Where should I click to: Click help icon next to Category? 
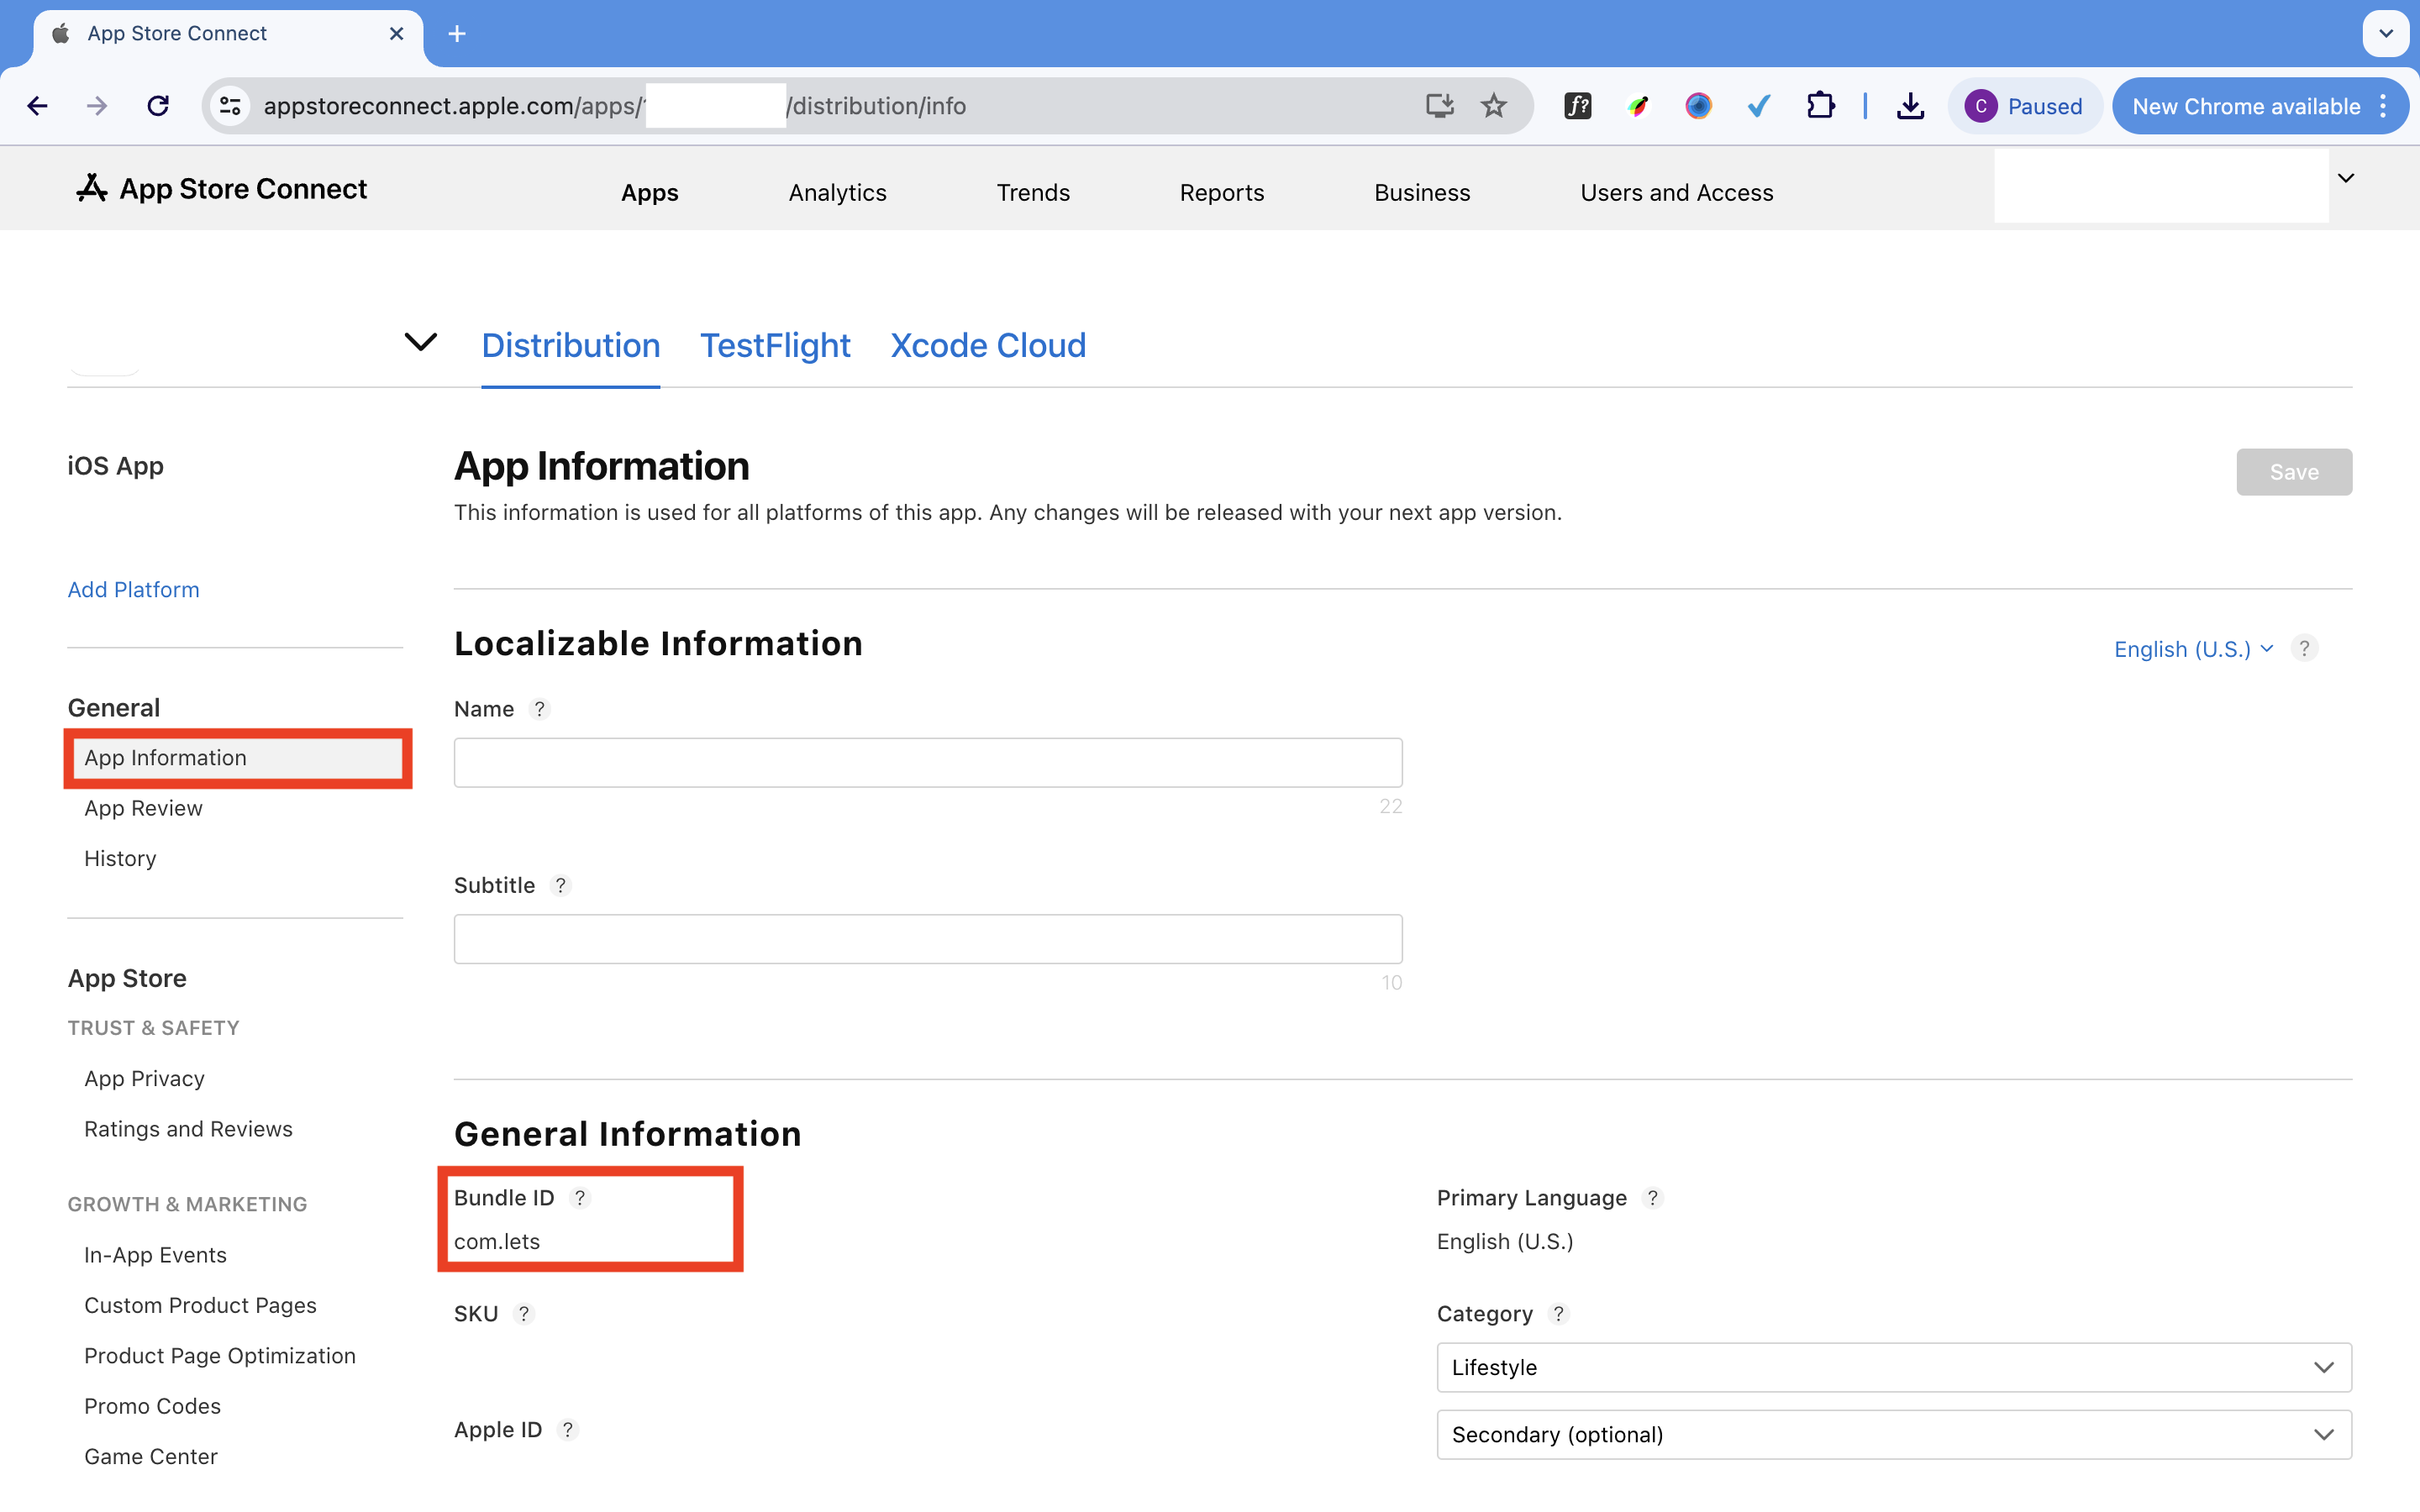coord(1558,1314)
